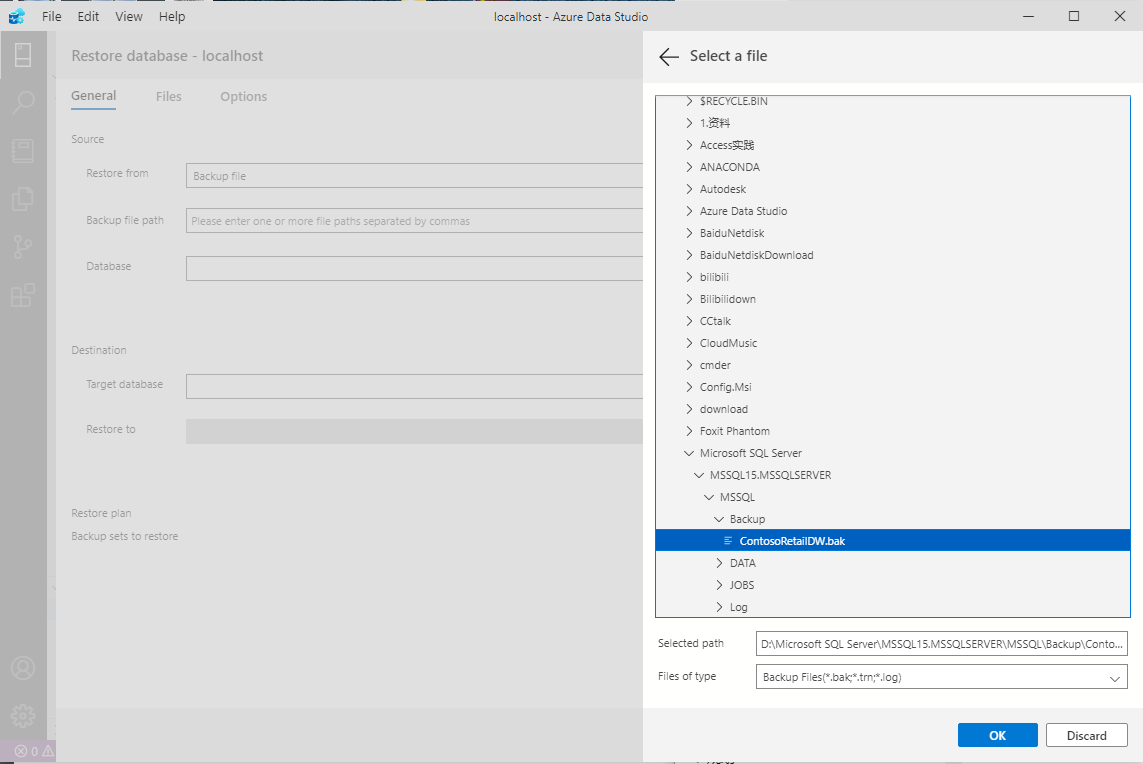Expand the BaiduNetdisk folder
The image size is (1143, 764).
[688, 232]
